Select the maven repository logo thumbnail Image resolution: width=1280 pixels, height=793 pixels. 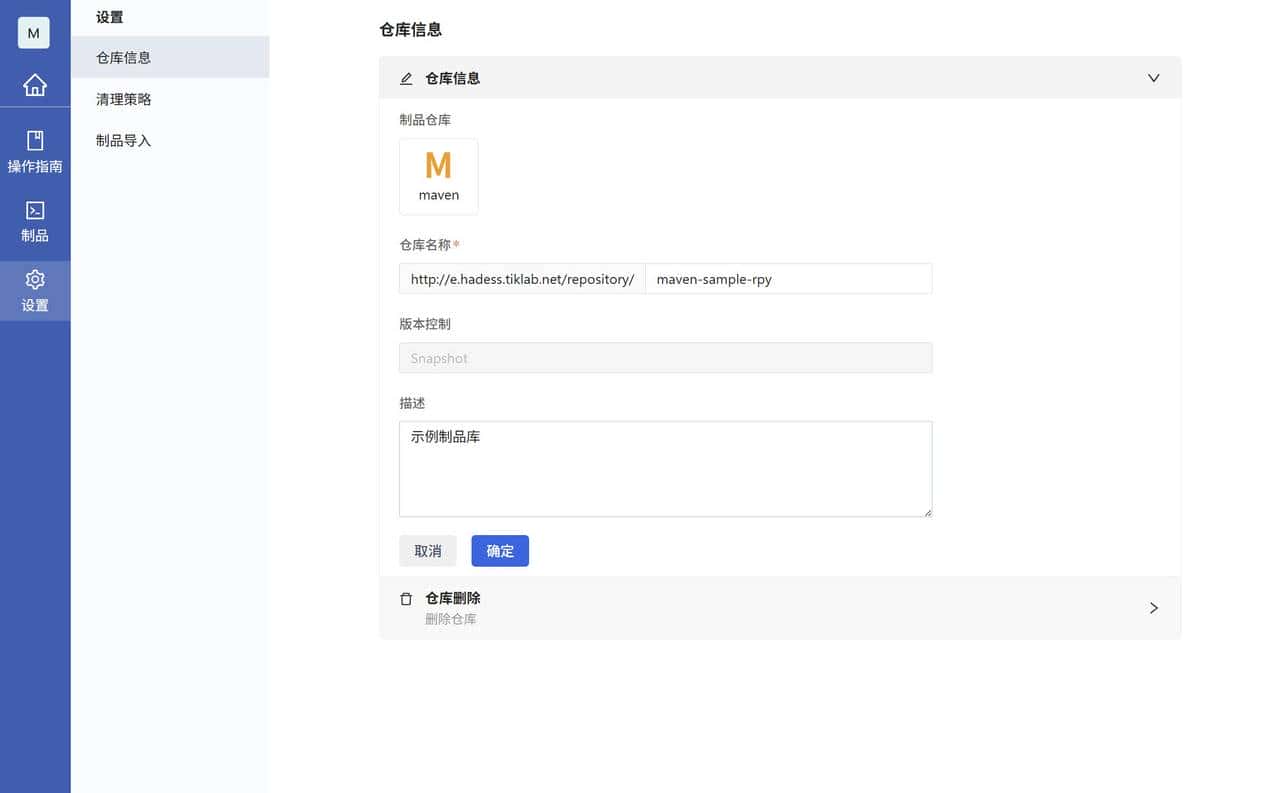pos(438,176)
